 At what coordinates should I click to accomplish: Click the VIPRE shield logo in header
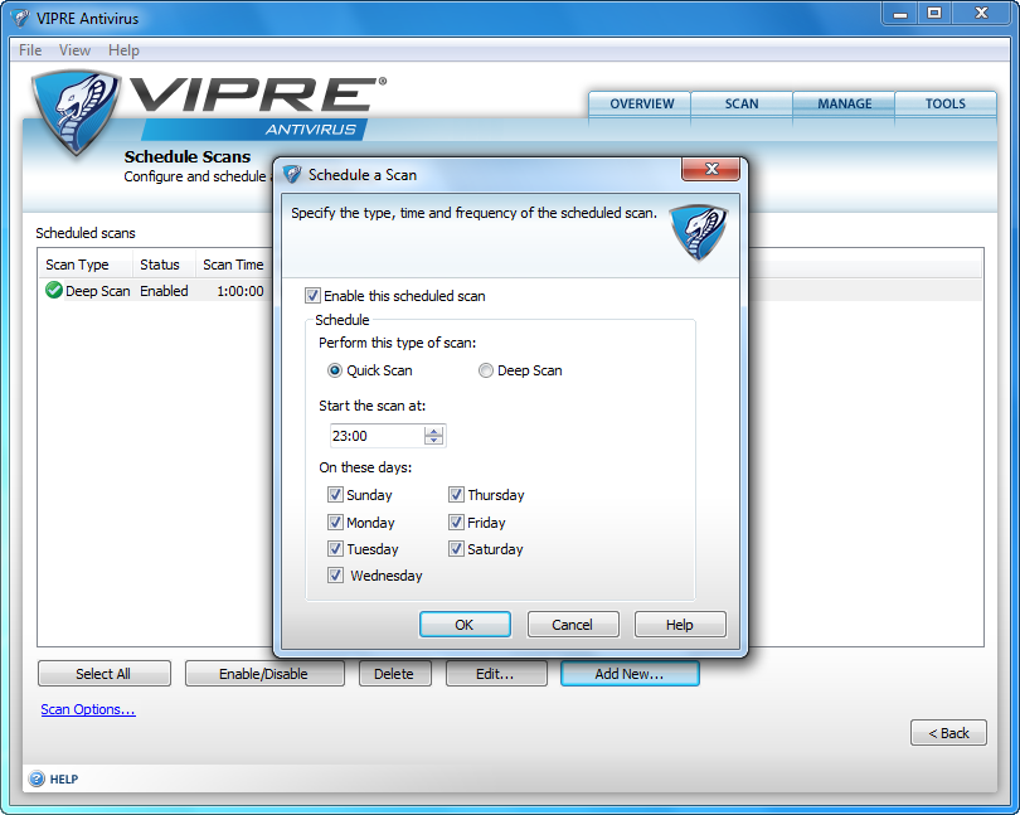point(76,112)
